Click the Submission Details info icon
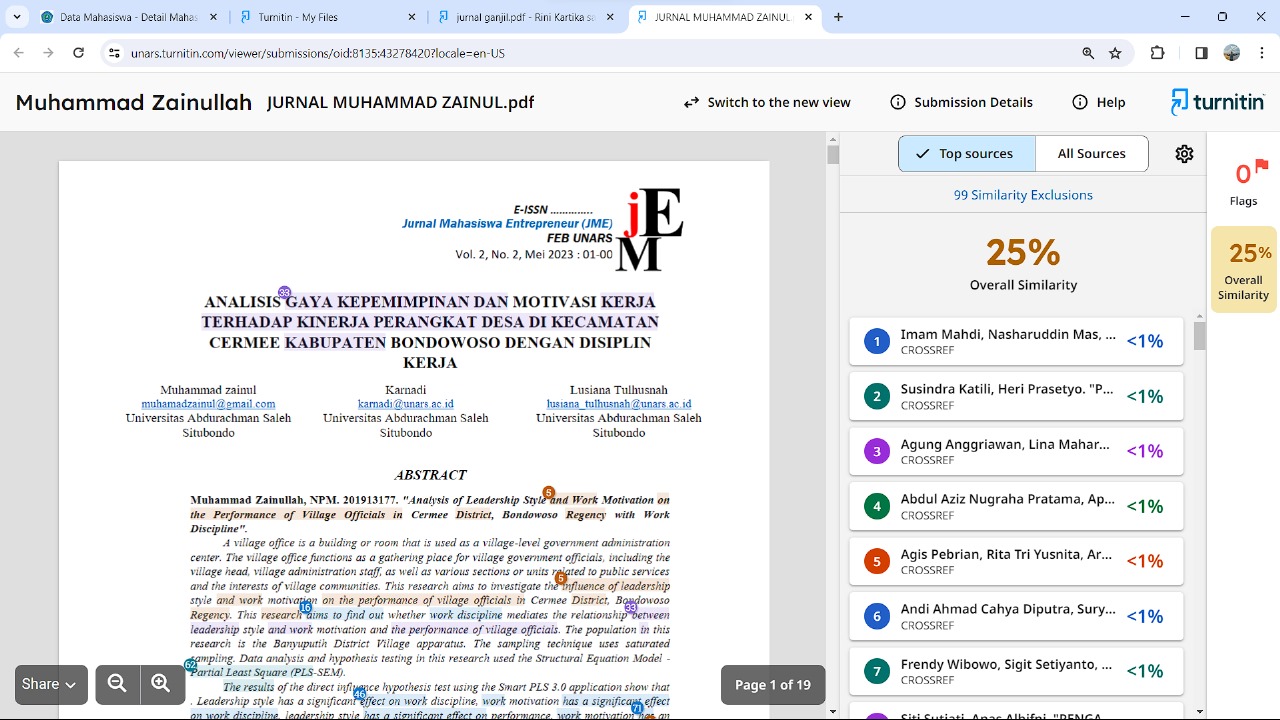 coord(898,102)
